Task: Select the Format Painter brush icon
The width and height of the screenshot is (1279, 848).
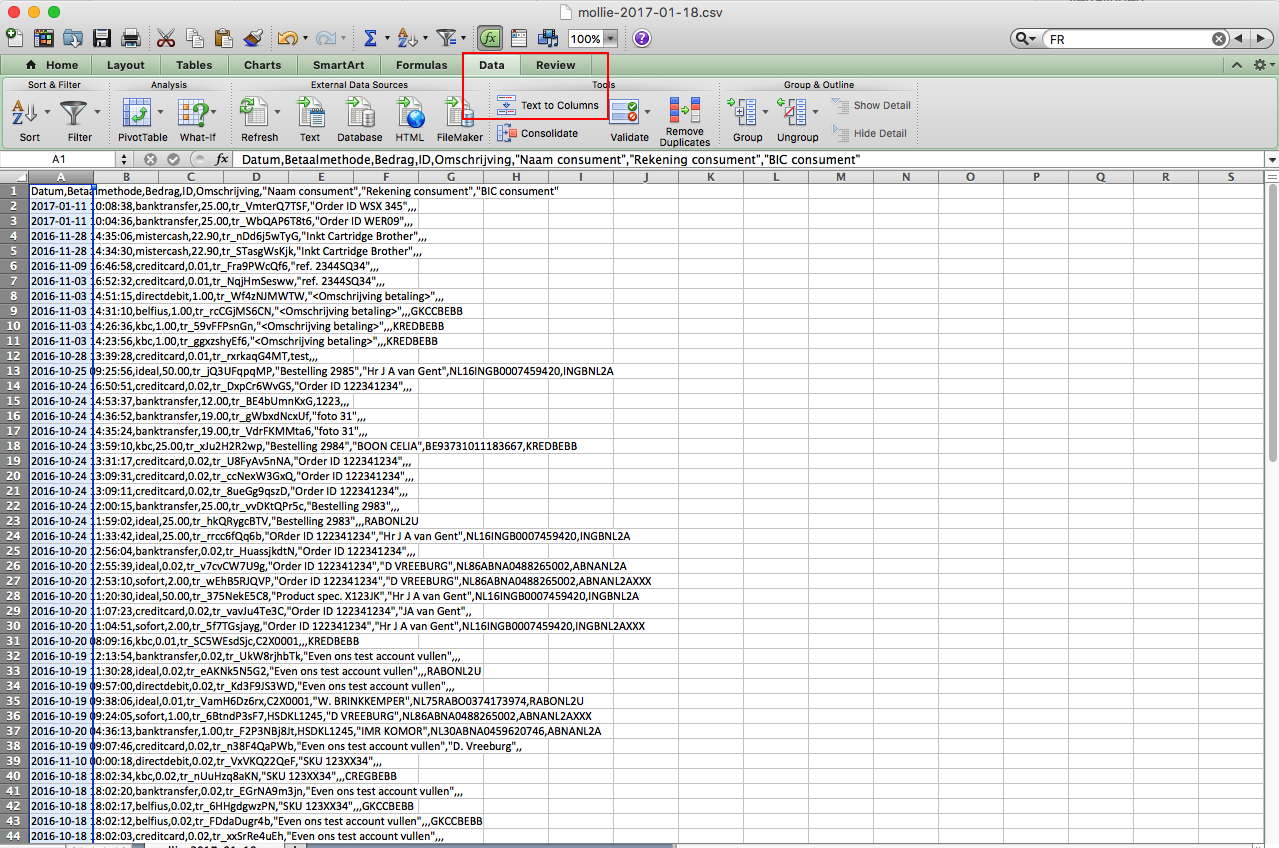Action: click(x=253, y=39)
